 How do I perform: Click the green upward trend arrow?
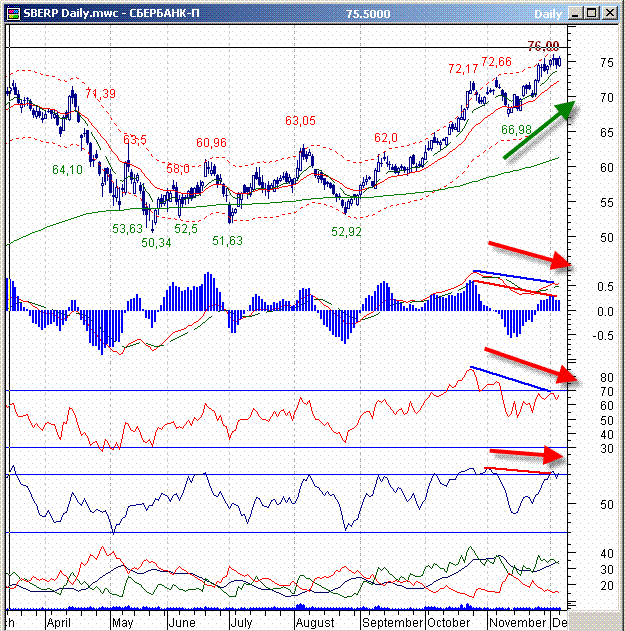[541, 129]
